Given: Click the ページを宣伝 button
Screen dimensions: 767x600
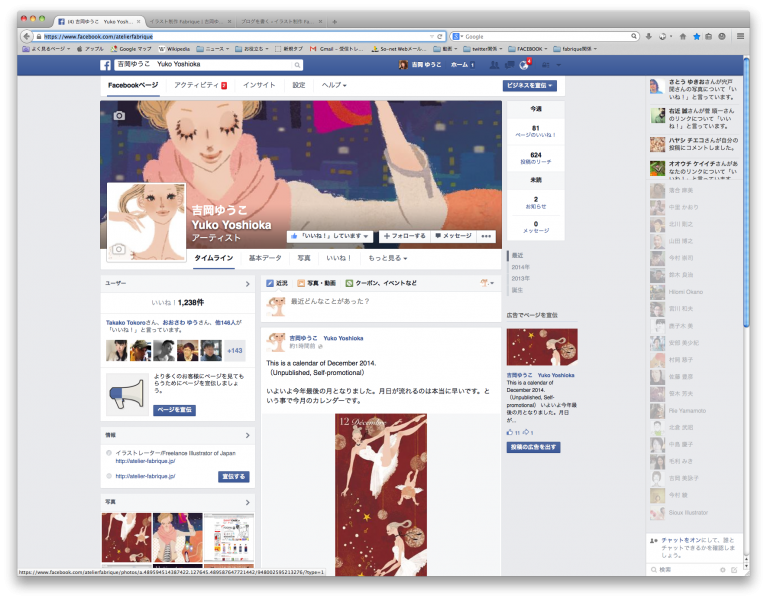Looking at the screenshot, I should (x=175, y=410).
